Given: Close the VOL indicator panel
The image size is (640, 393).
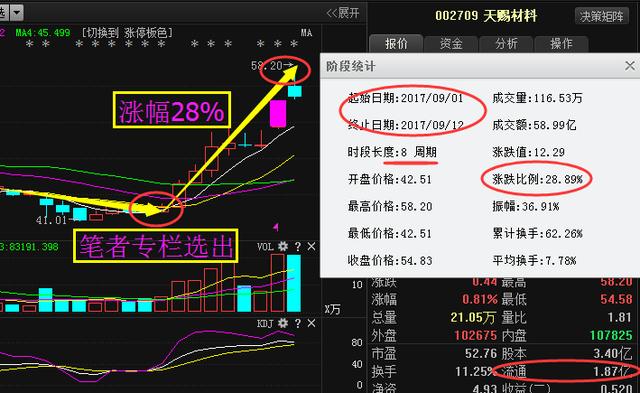Looking at the screenshot, I should tap(311, 246).
